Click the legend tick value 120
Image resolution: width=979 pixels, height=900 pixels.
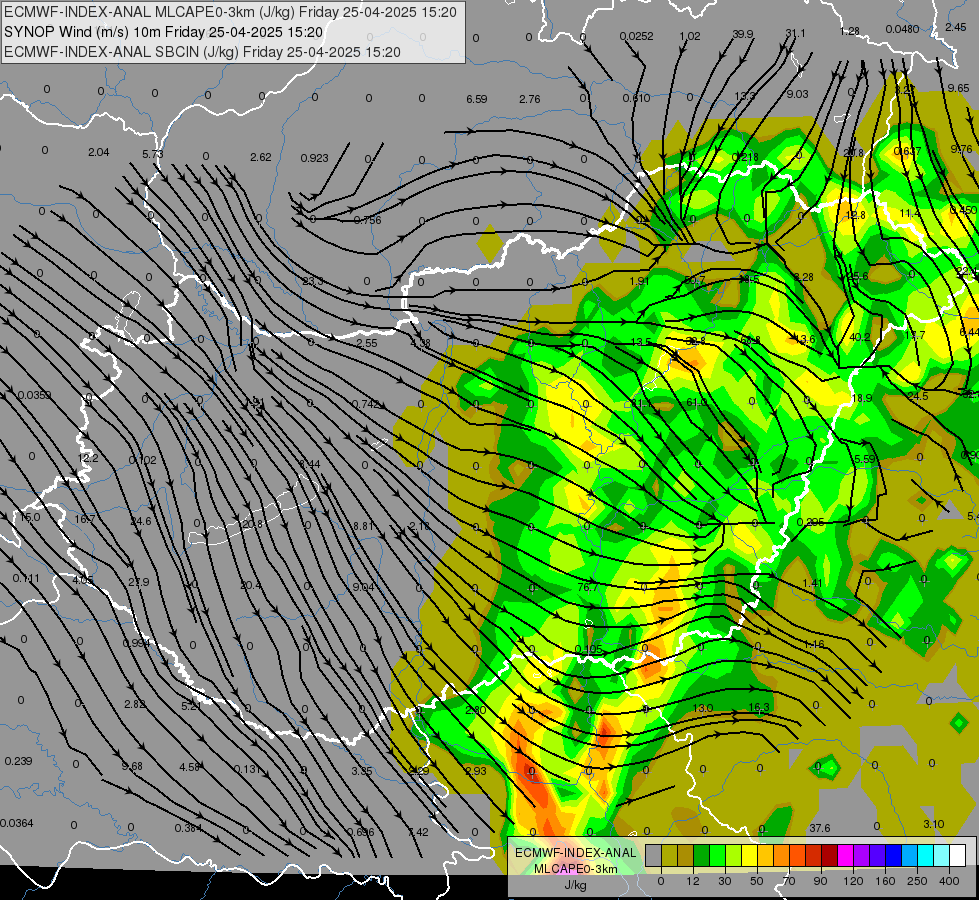click(x=853, y=881)
